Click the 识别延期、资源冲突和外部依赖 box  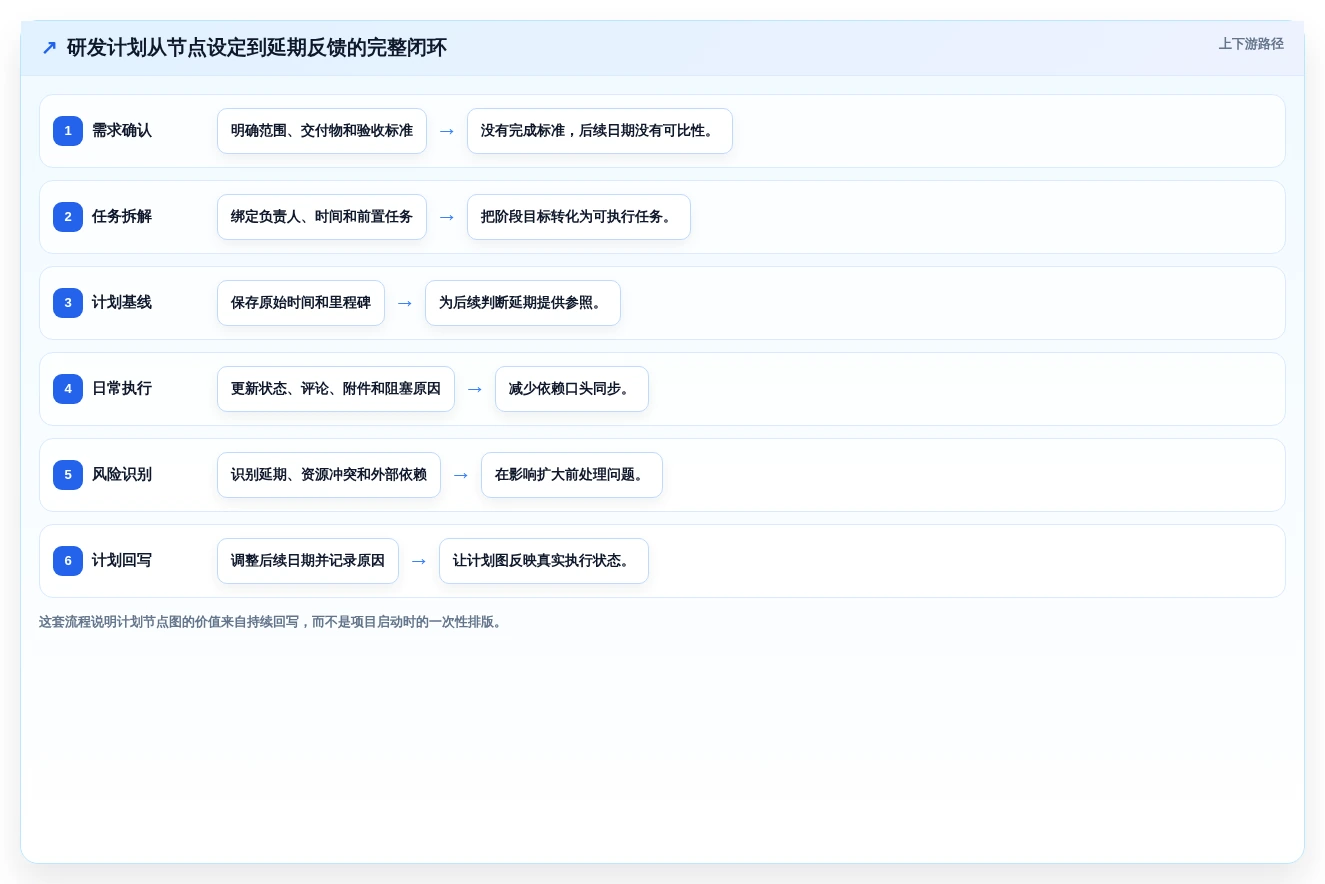pos(329,475)
